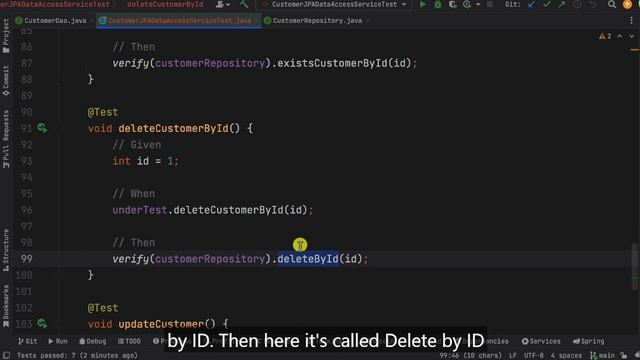The image size is (640, 360).
Task: Open the Services tool window
Action: tap(541, 341)
